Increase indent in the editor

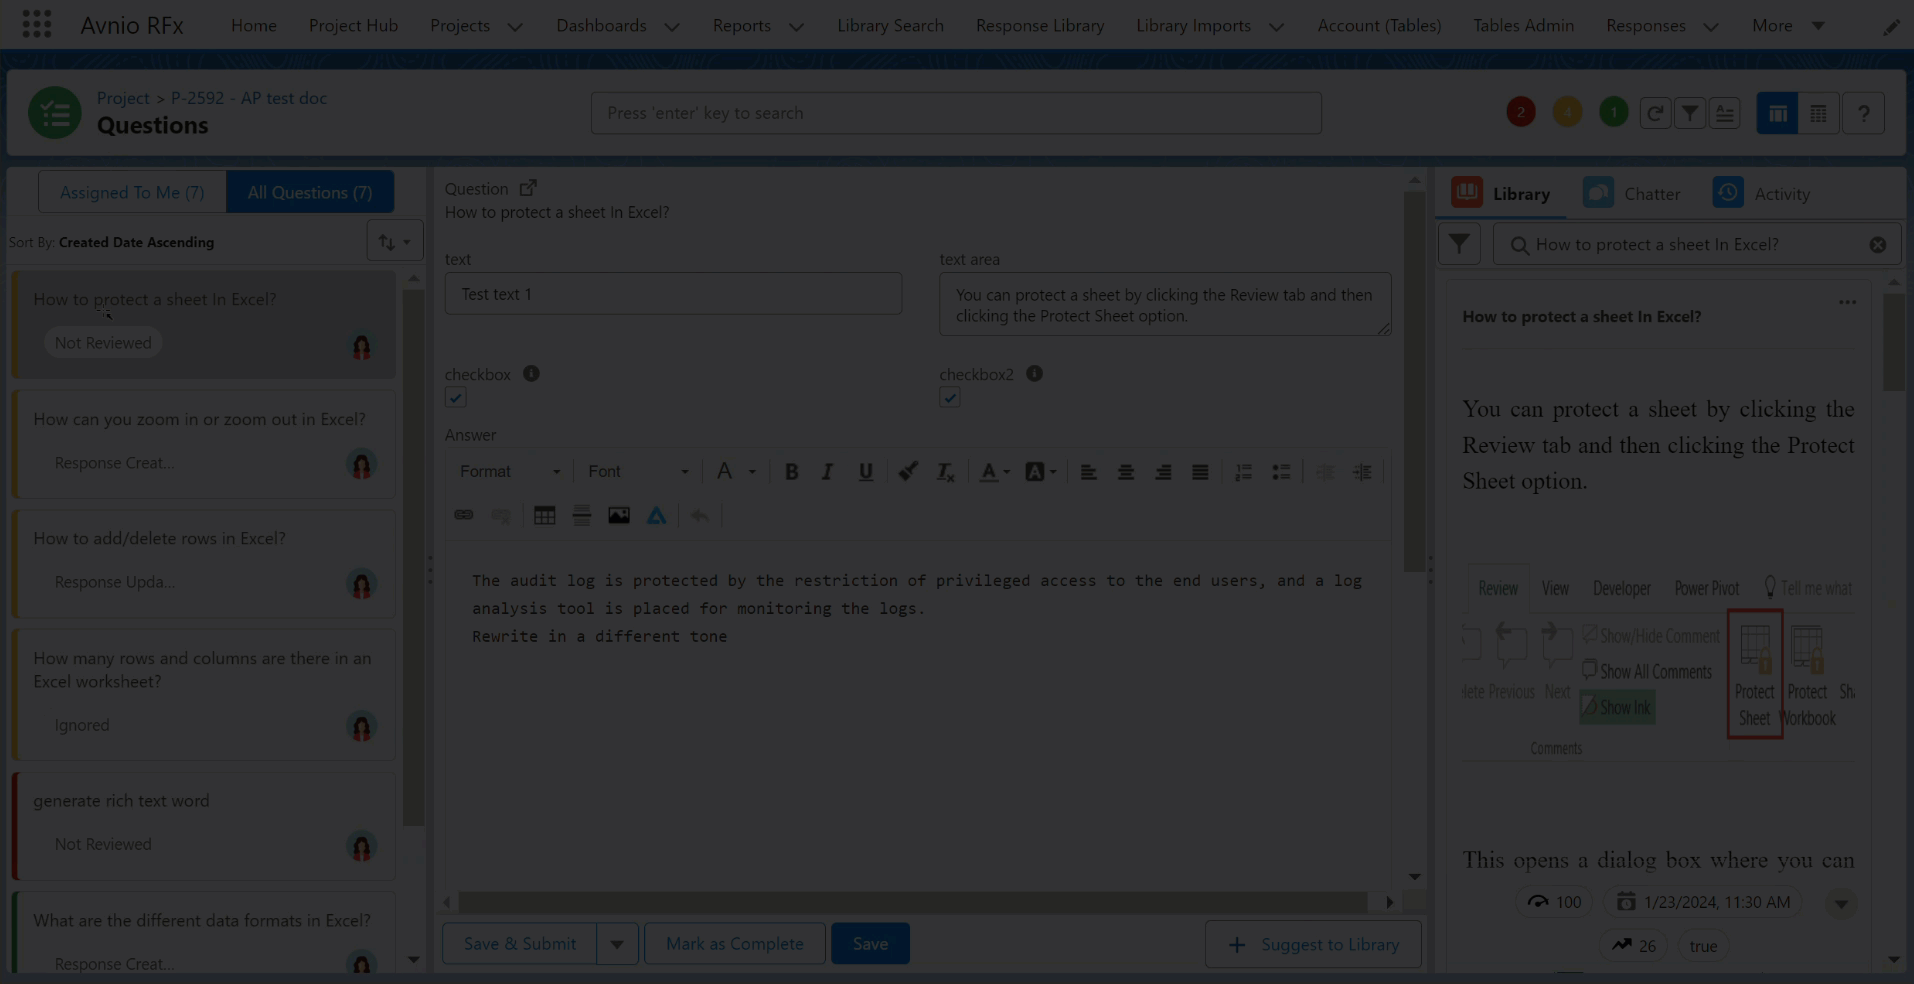tap(1362, 472)
